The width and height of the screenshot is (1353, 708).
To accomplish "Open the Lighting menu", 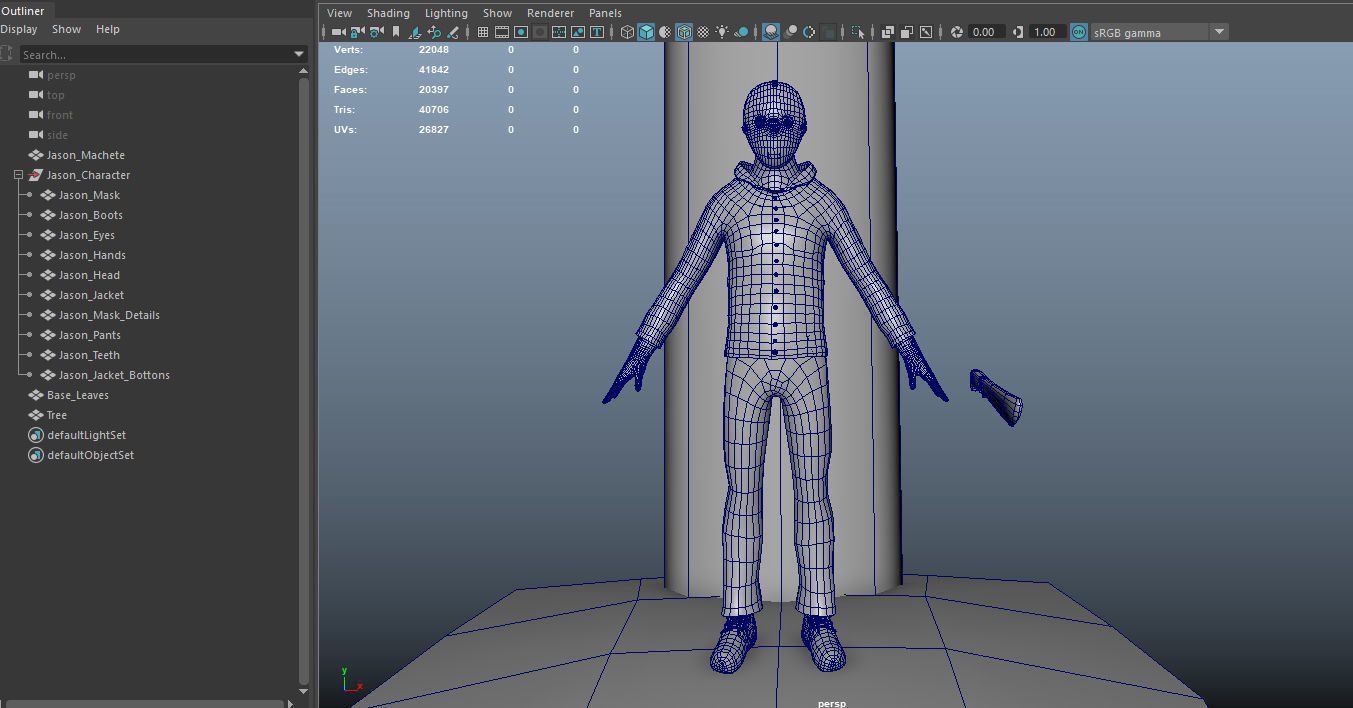I will click(446, 13).
